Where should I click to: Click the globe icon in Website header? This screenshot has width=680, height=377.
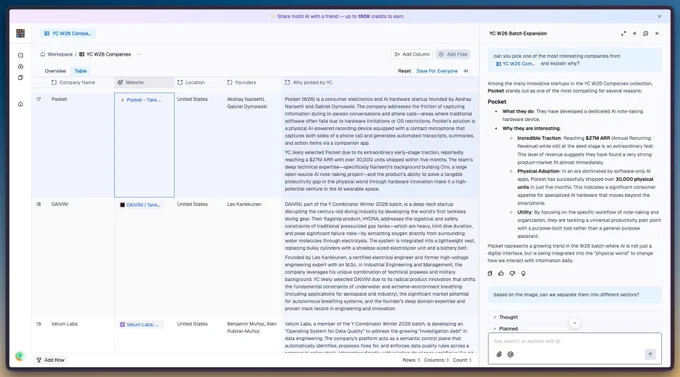tap(120, 82)
